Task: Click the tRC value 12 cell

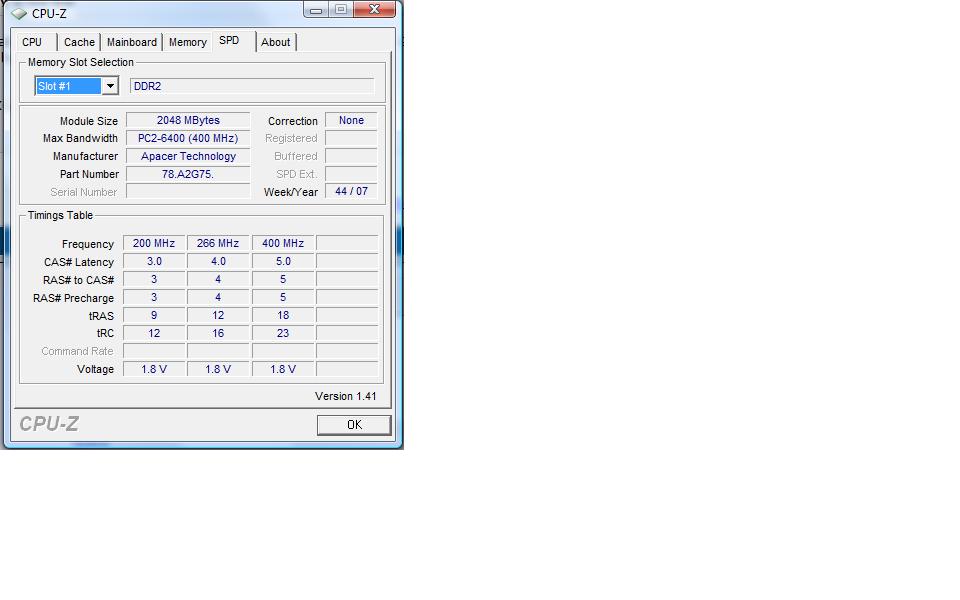Action: [154, 333]
